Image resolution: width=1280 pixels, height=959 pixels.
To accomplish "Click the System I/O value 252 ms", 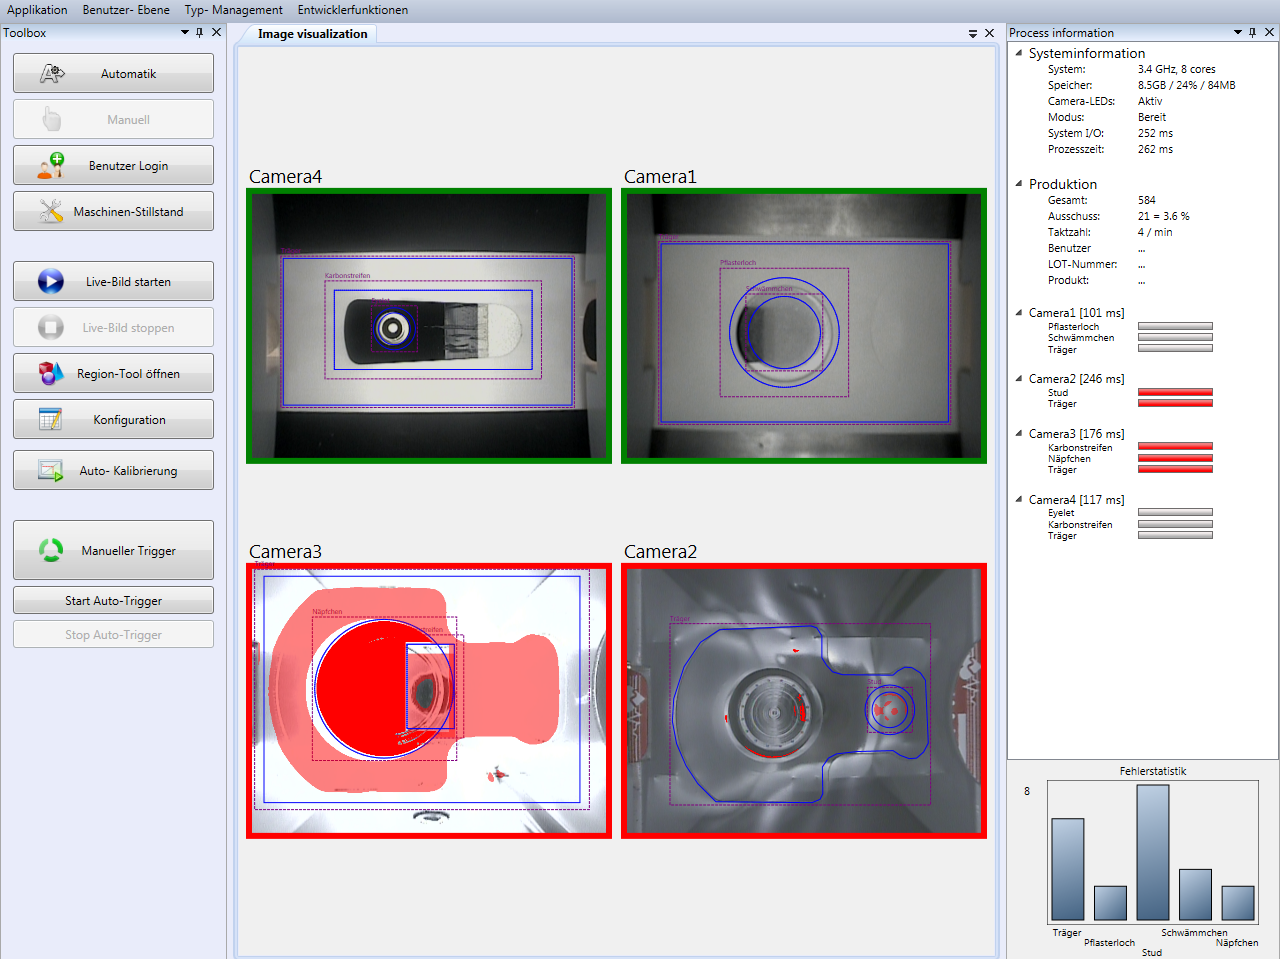I will pos(1155,133).
